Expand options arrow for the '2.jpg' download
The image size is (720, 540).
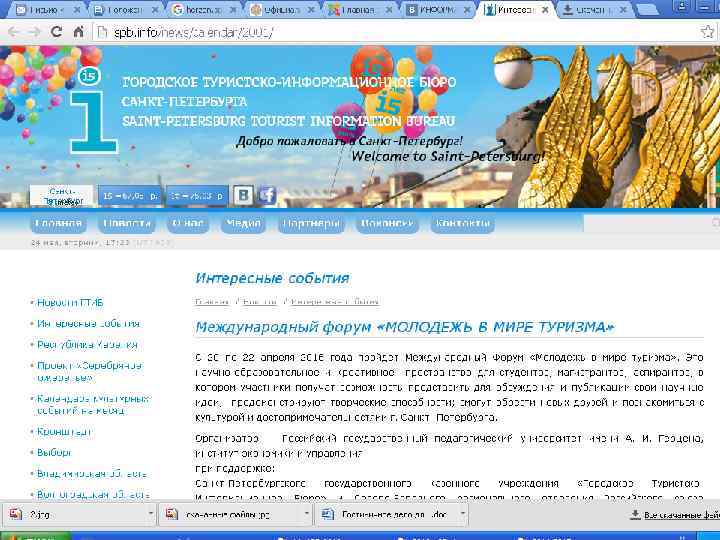[x=150, y=514]
